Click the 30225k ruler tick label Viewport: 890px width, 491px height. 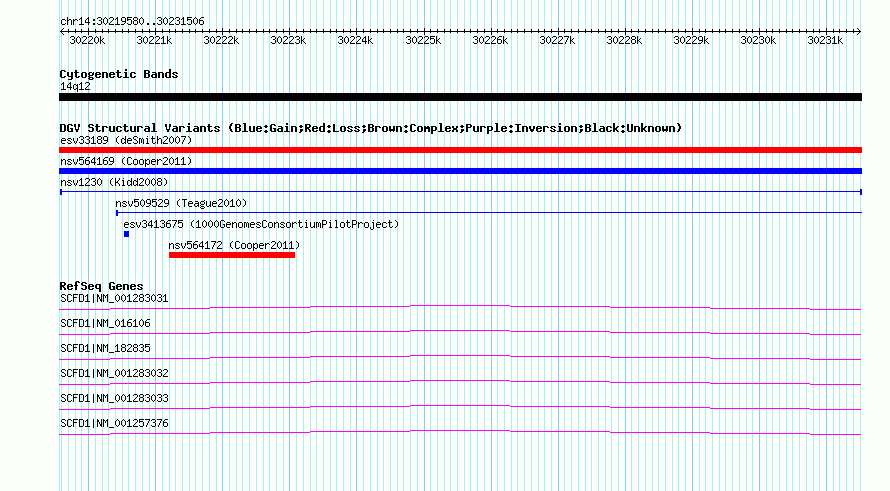tap(423, 40)
